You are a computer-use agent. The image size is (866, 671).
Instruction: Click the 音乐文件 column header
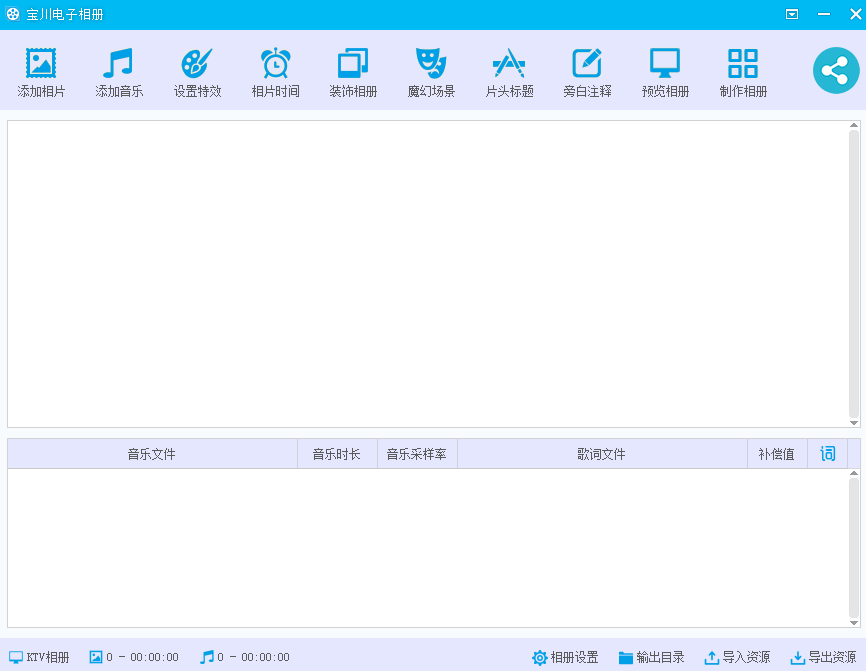point(152,454)
